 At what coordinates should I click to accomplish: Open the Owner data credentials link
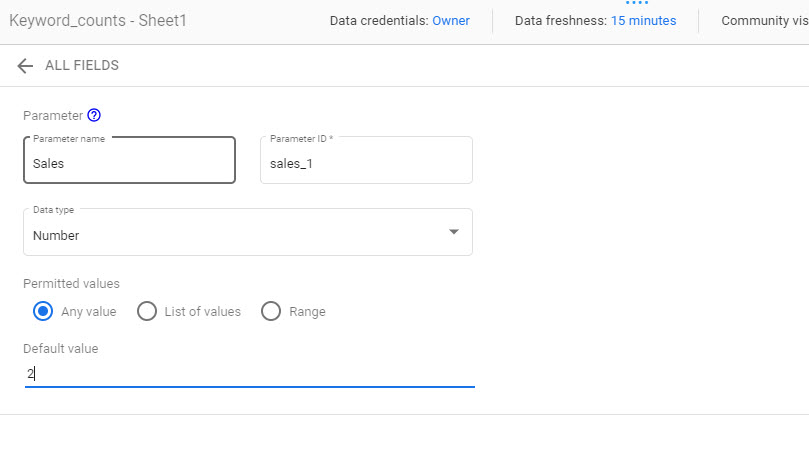[x=451, y=21]
